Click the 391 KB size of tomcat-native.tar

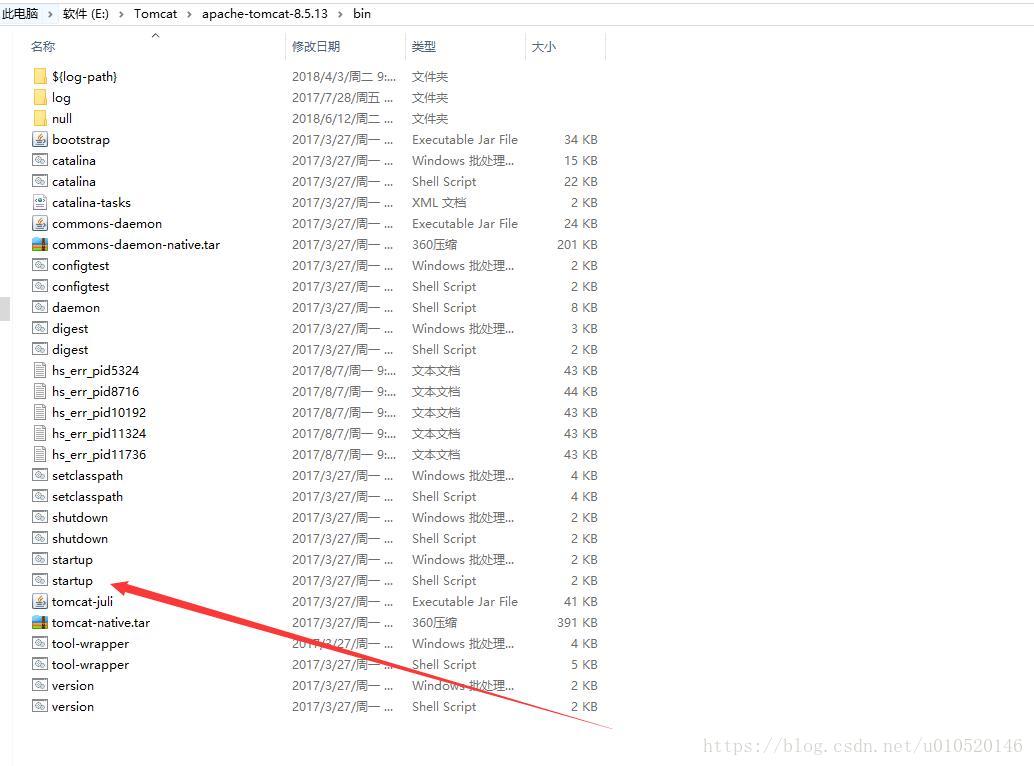click(x=577, y=622)
